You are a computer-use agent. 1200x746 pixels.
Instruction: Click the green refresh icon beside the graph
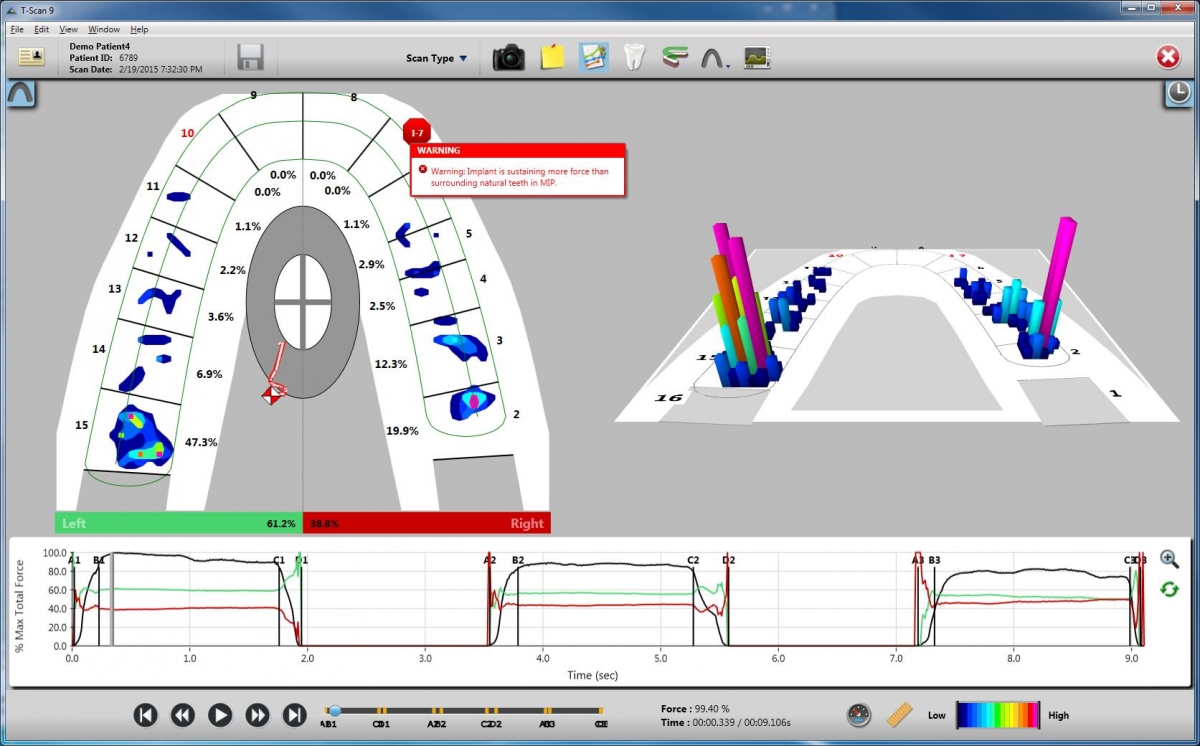click(1168, 589)
